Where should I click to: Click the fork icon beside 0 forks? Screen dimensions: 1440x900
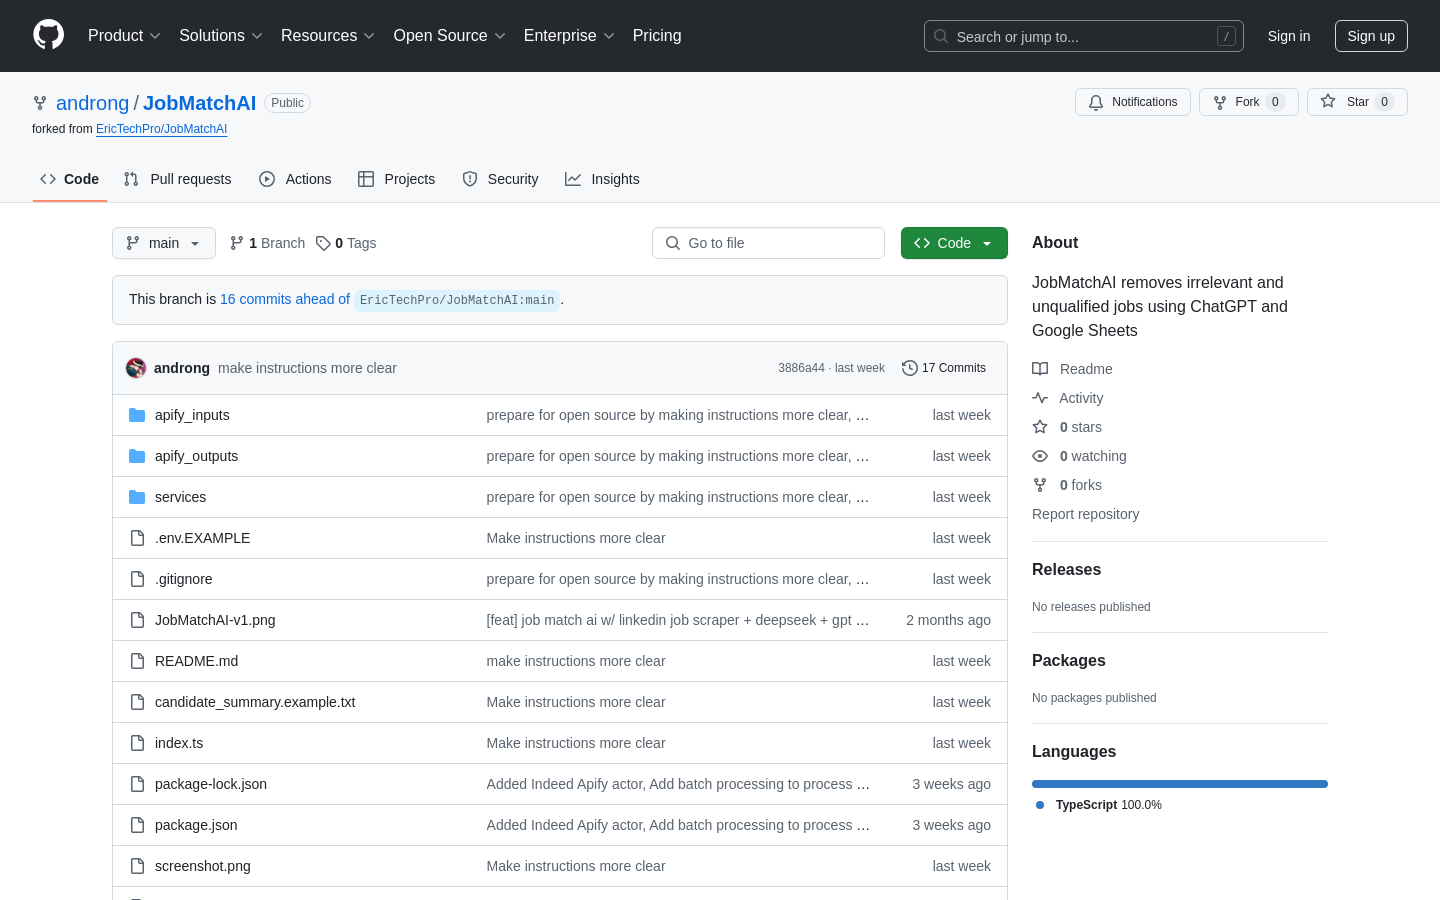pyautogui.click(x=1040, y=485)
